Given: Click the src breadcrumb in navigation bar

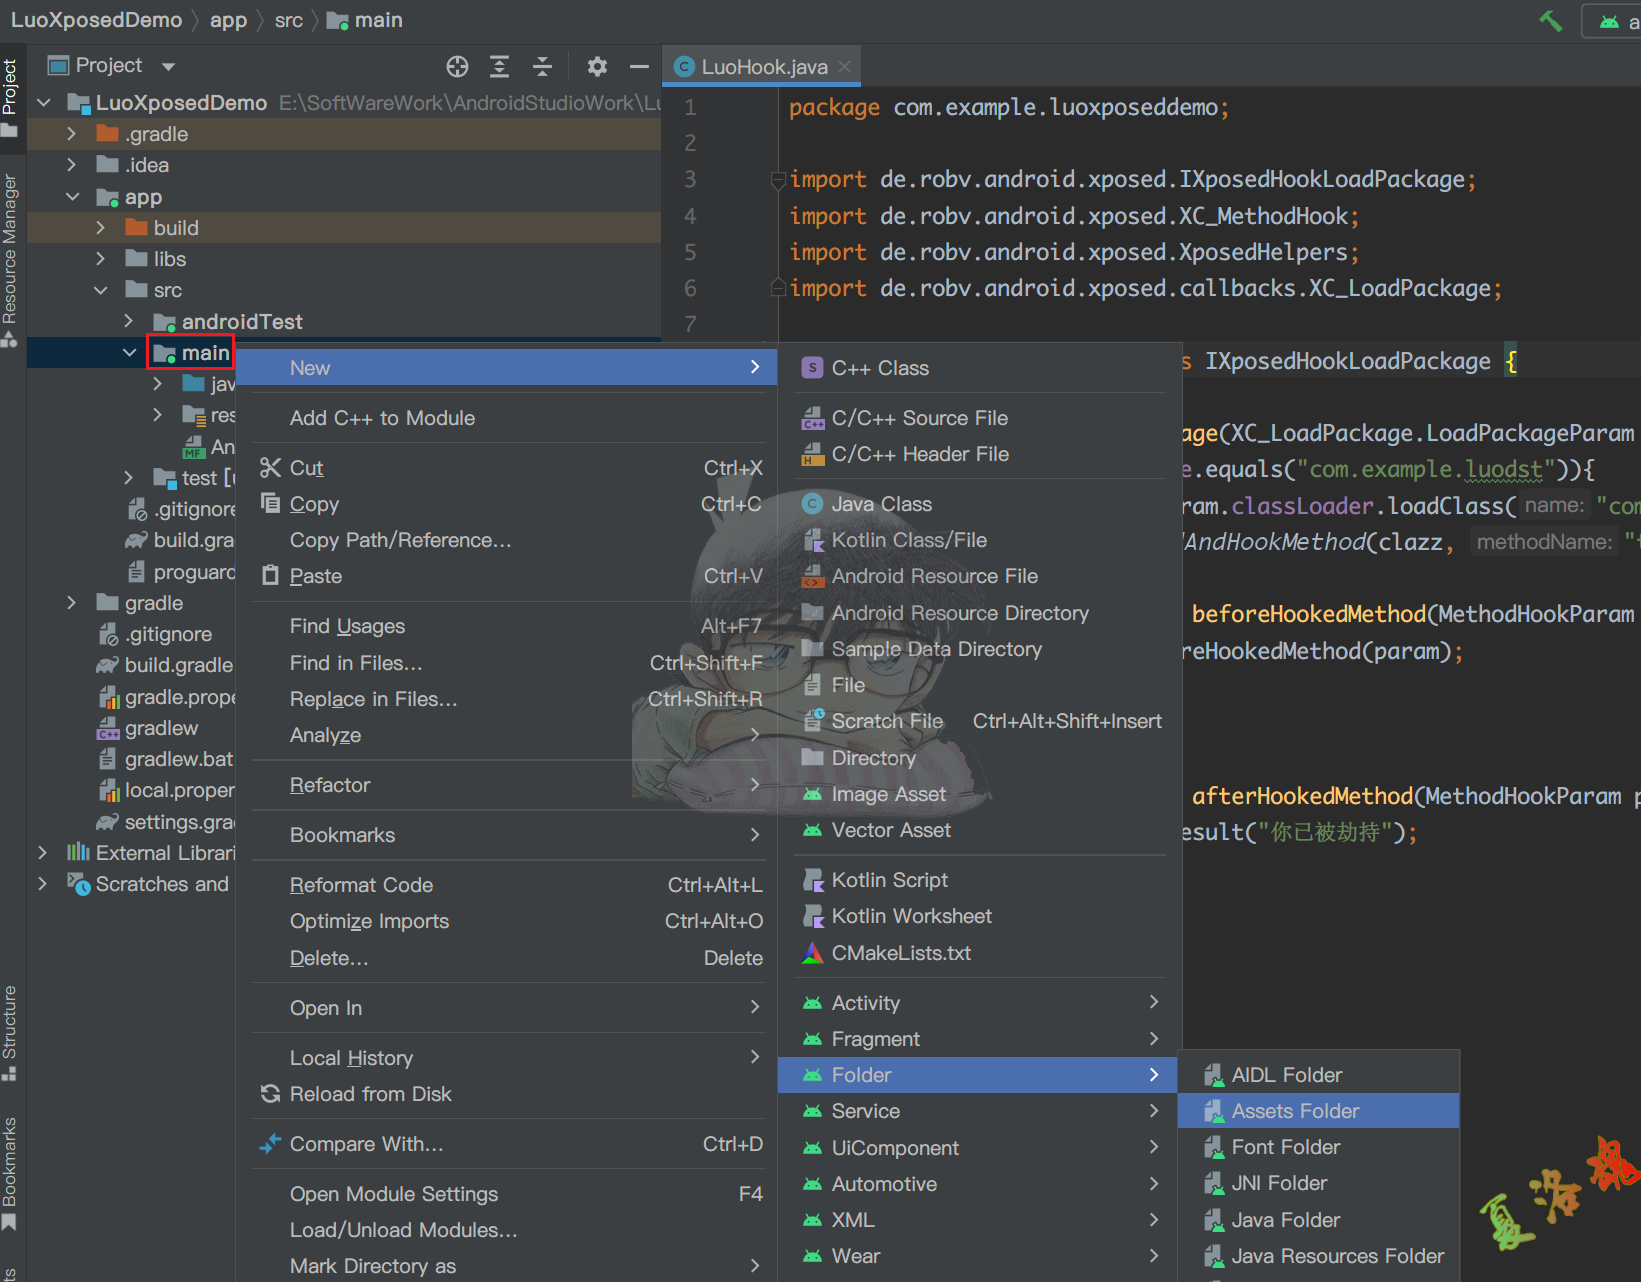Looking at the screenshot, I should [288, 20].
